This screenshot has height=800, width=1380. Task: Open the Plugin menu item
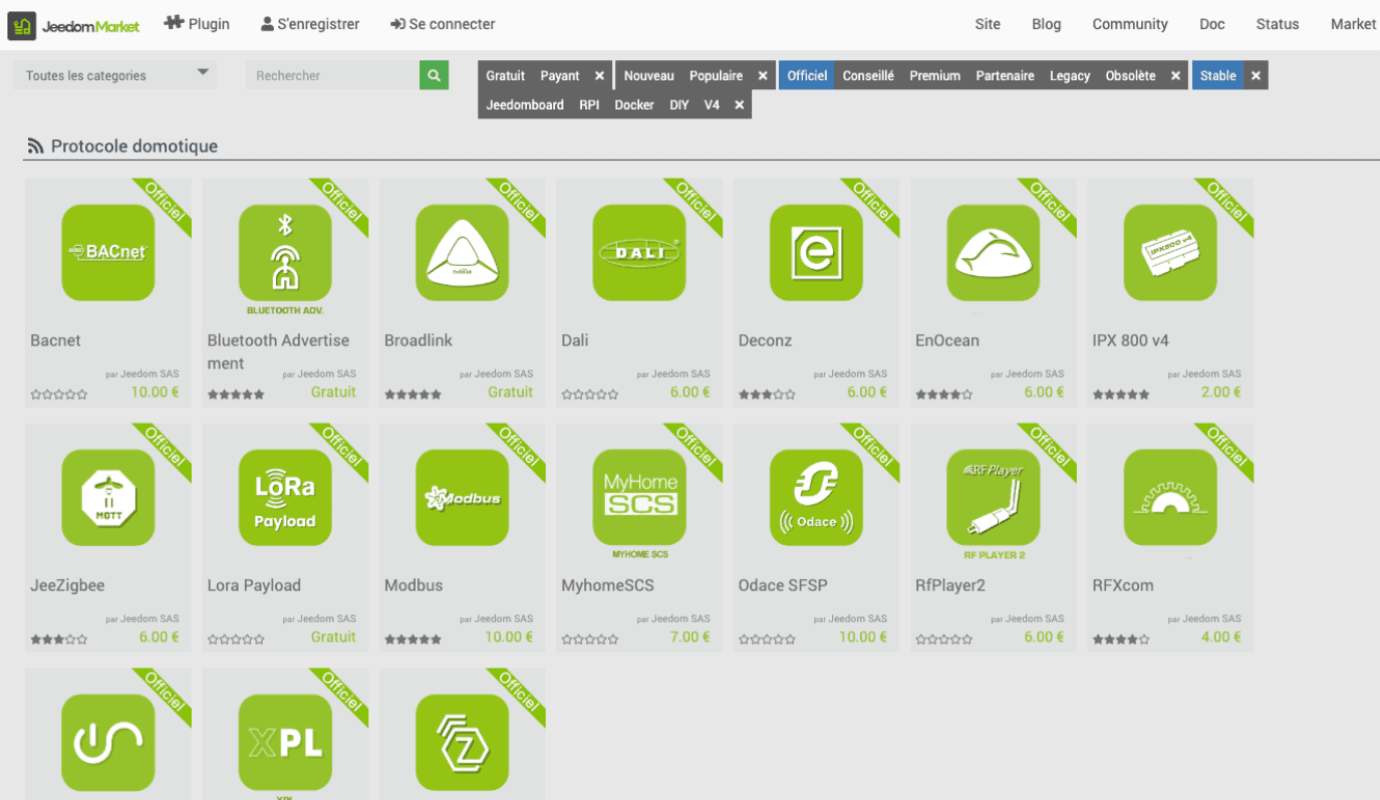197,24
